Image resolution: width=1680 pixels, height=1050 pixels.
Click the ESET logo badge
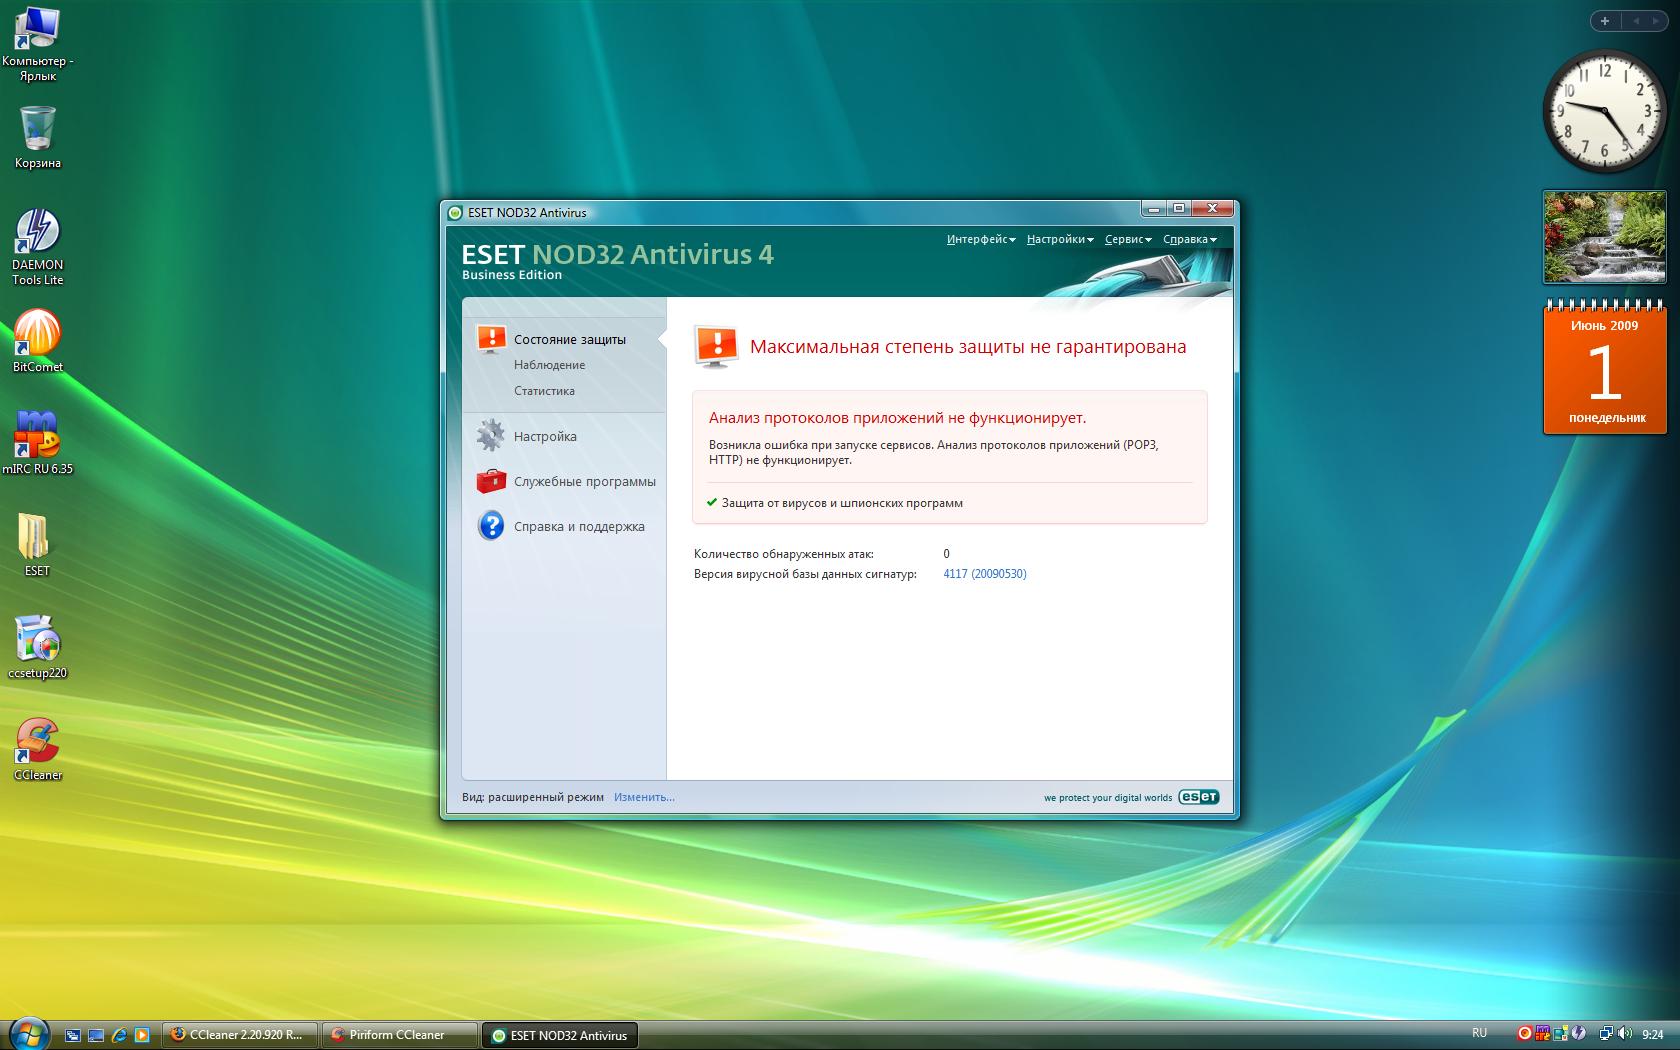pos(1198,797)
